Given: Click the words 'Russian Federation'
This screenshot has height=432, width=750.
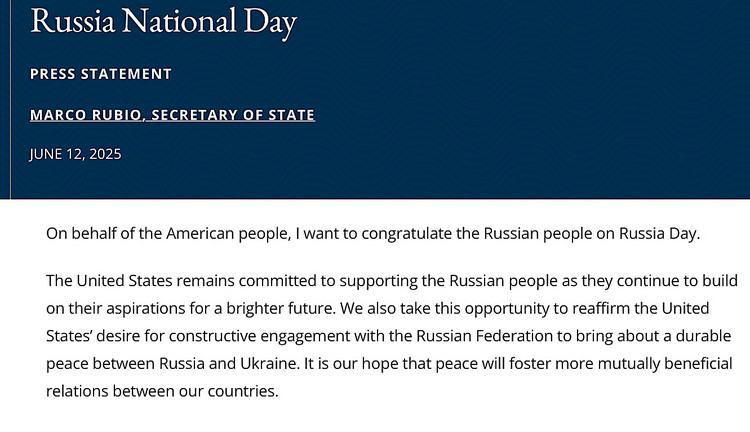Looking at the screenshot, I should [x=485, y=336].
